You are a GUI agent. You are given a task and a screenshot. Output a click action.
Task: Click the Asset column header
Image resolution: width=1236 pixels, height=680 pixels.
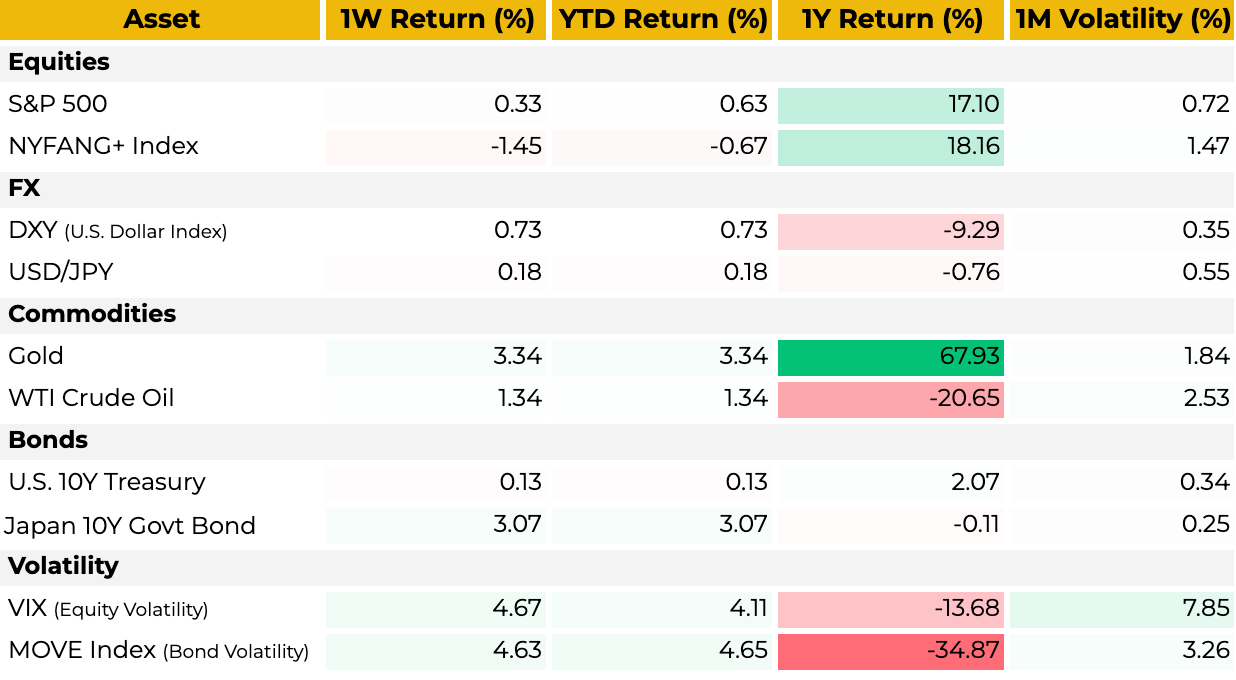(x=161, y=19)
